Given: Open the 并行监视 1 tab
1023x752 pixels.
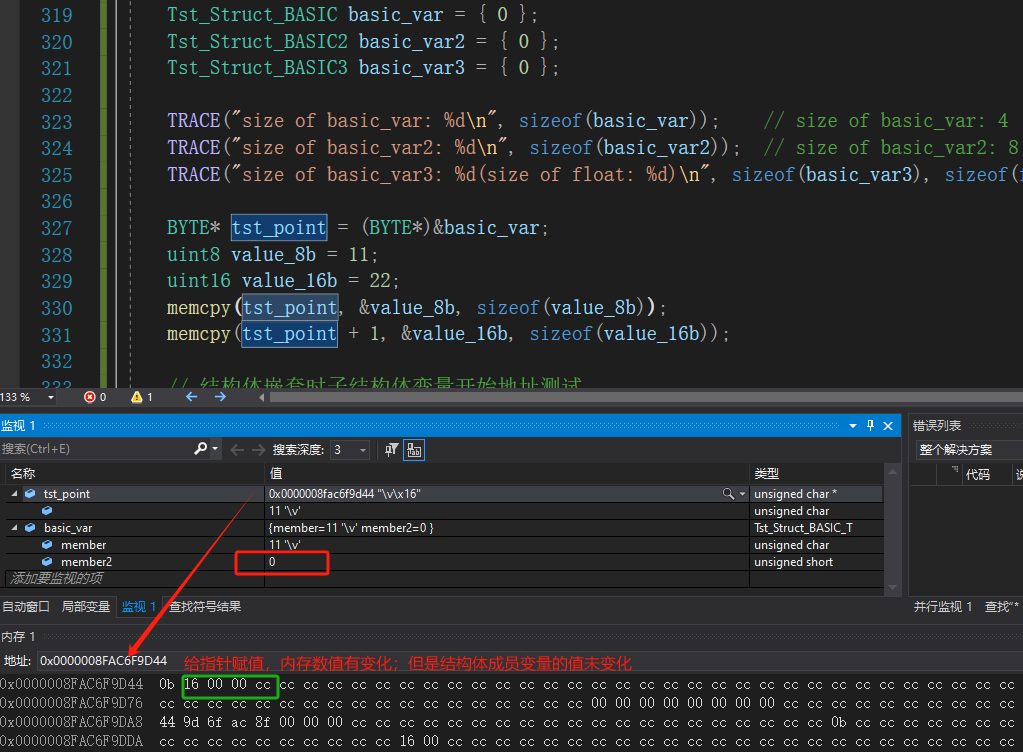Looking at the screenshot, I should [943, 607].
